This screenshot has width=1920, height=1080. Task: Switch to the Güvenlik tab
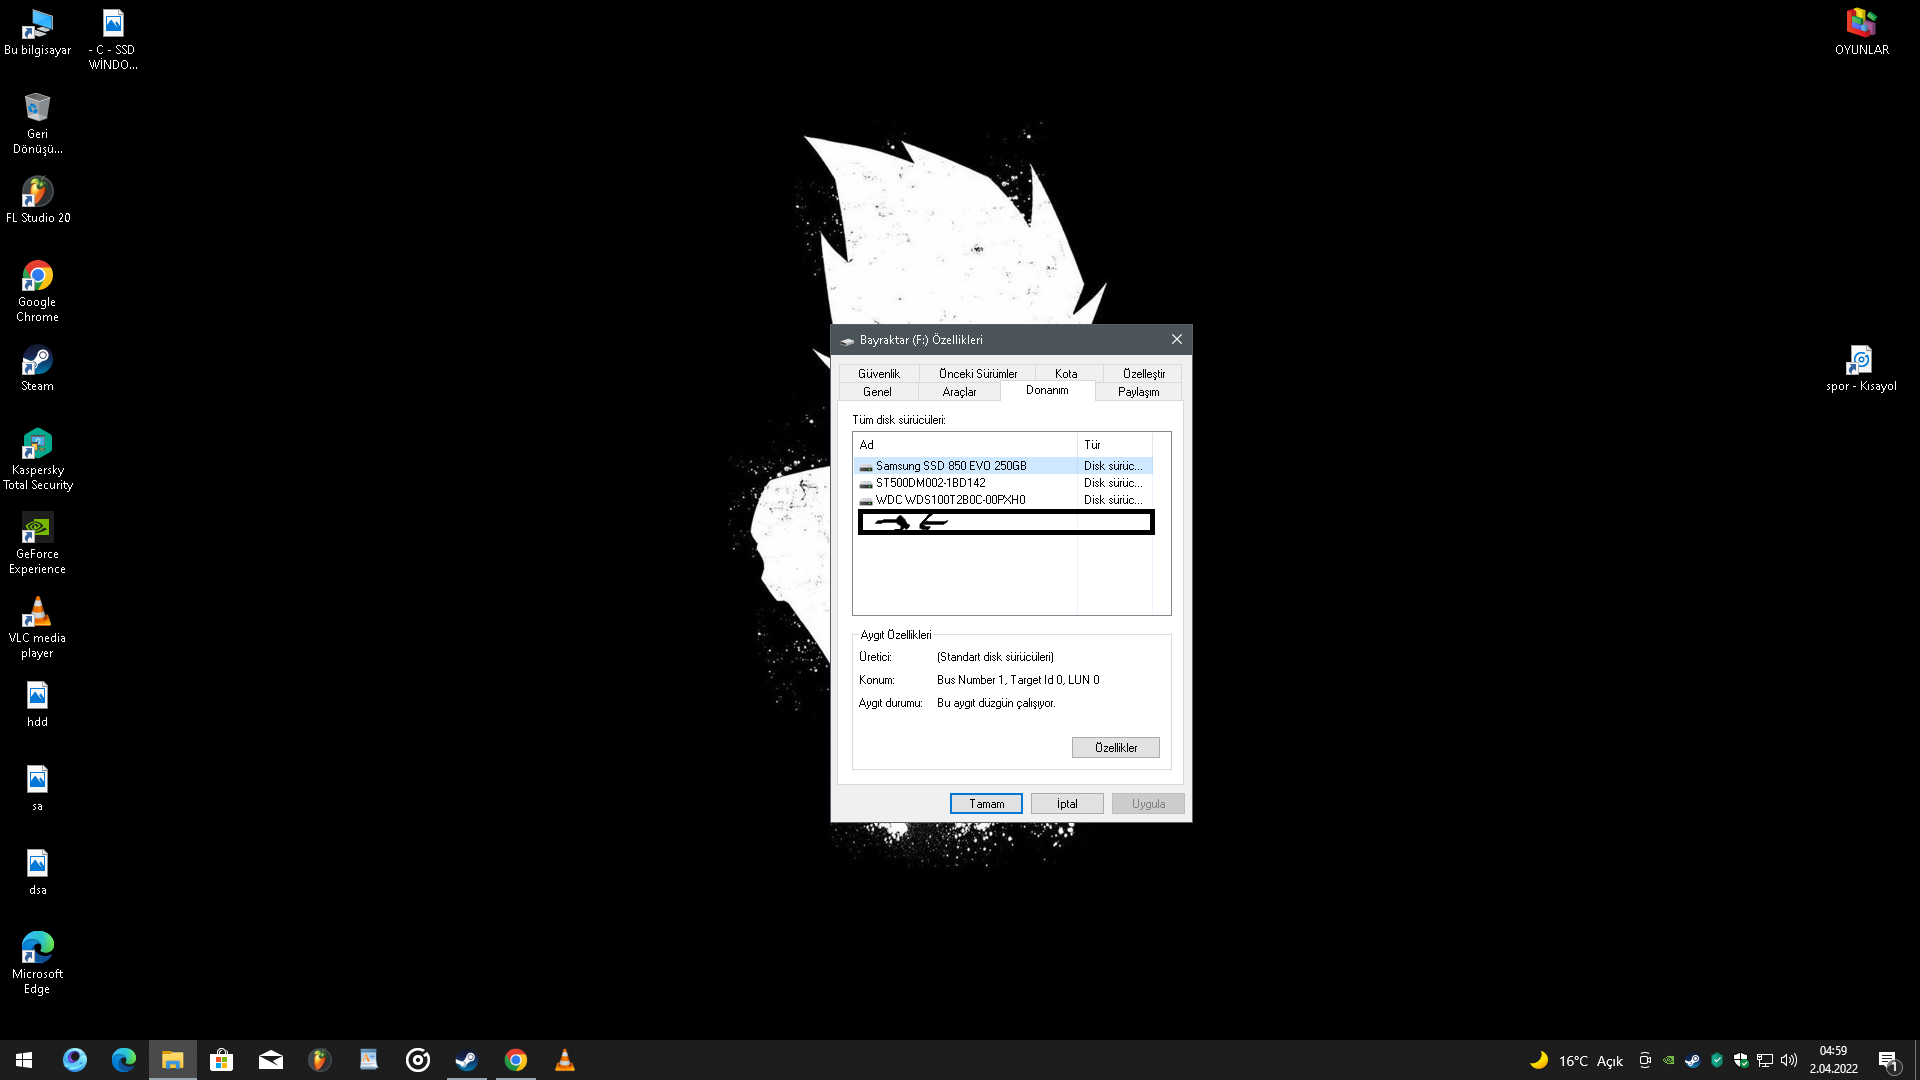[878, 373]
